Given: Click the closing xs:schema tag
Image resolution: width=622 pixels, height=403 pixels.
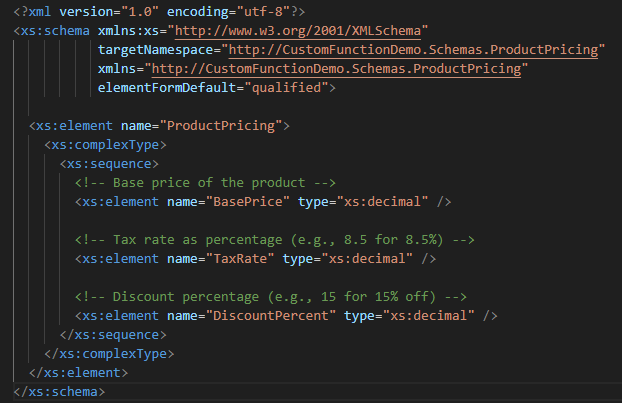Looking at the screenshot, I should click(58, 392).
